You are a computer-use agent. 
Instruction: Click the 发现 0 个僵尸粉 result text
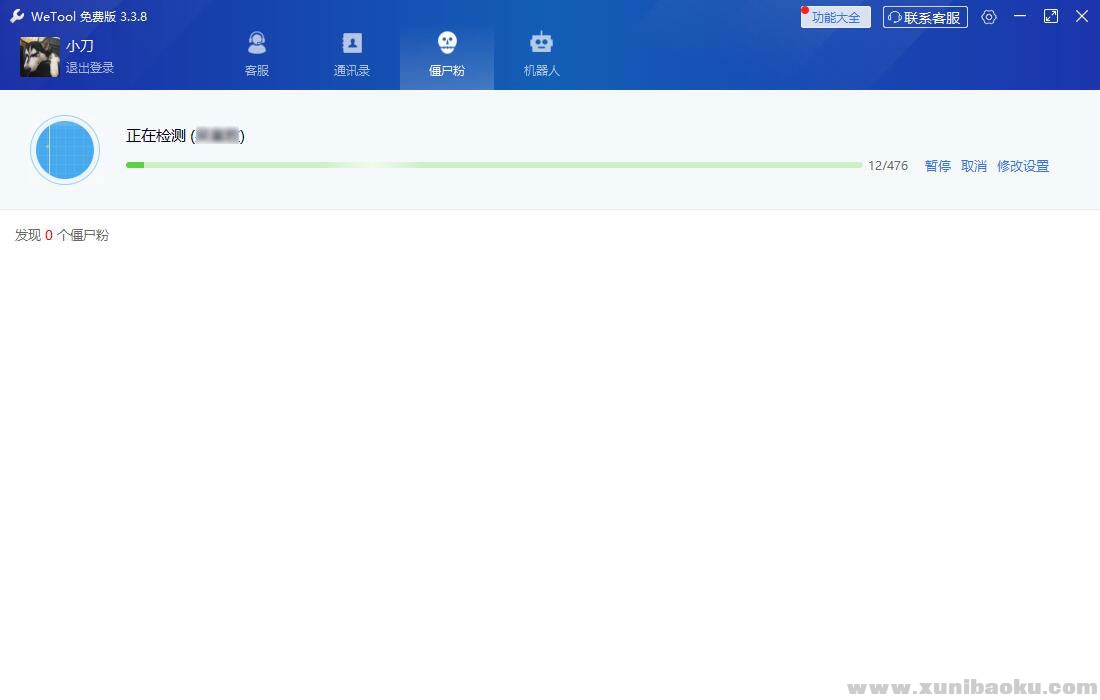(x=62, y=235)
